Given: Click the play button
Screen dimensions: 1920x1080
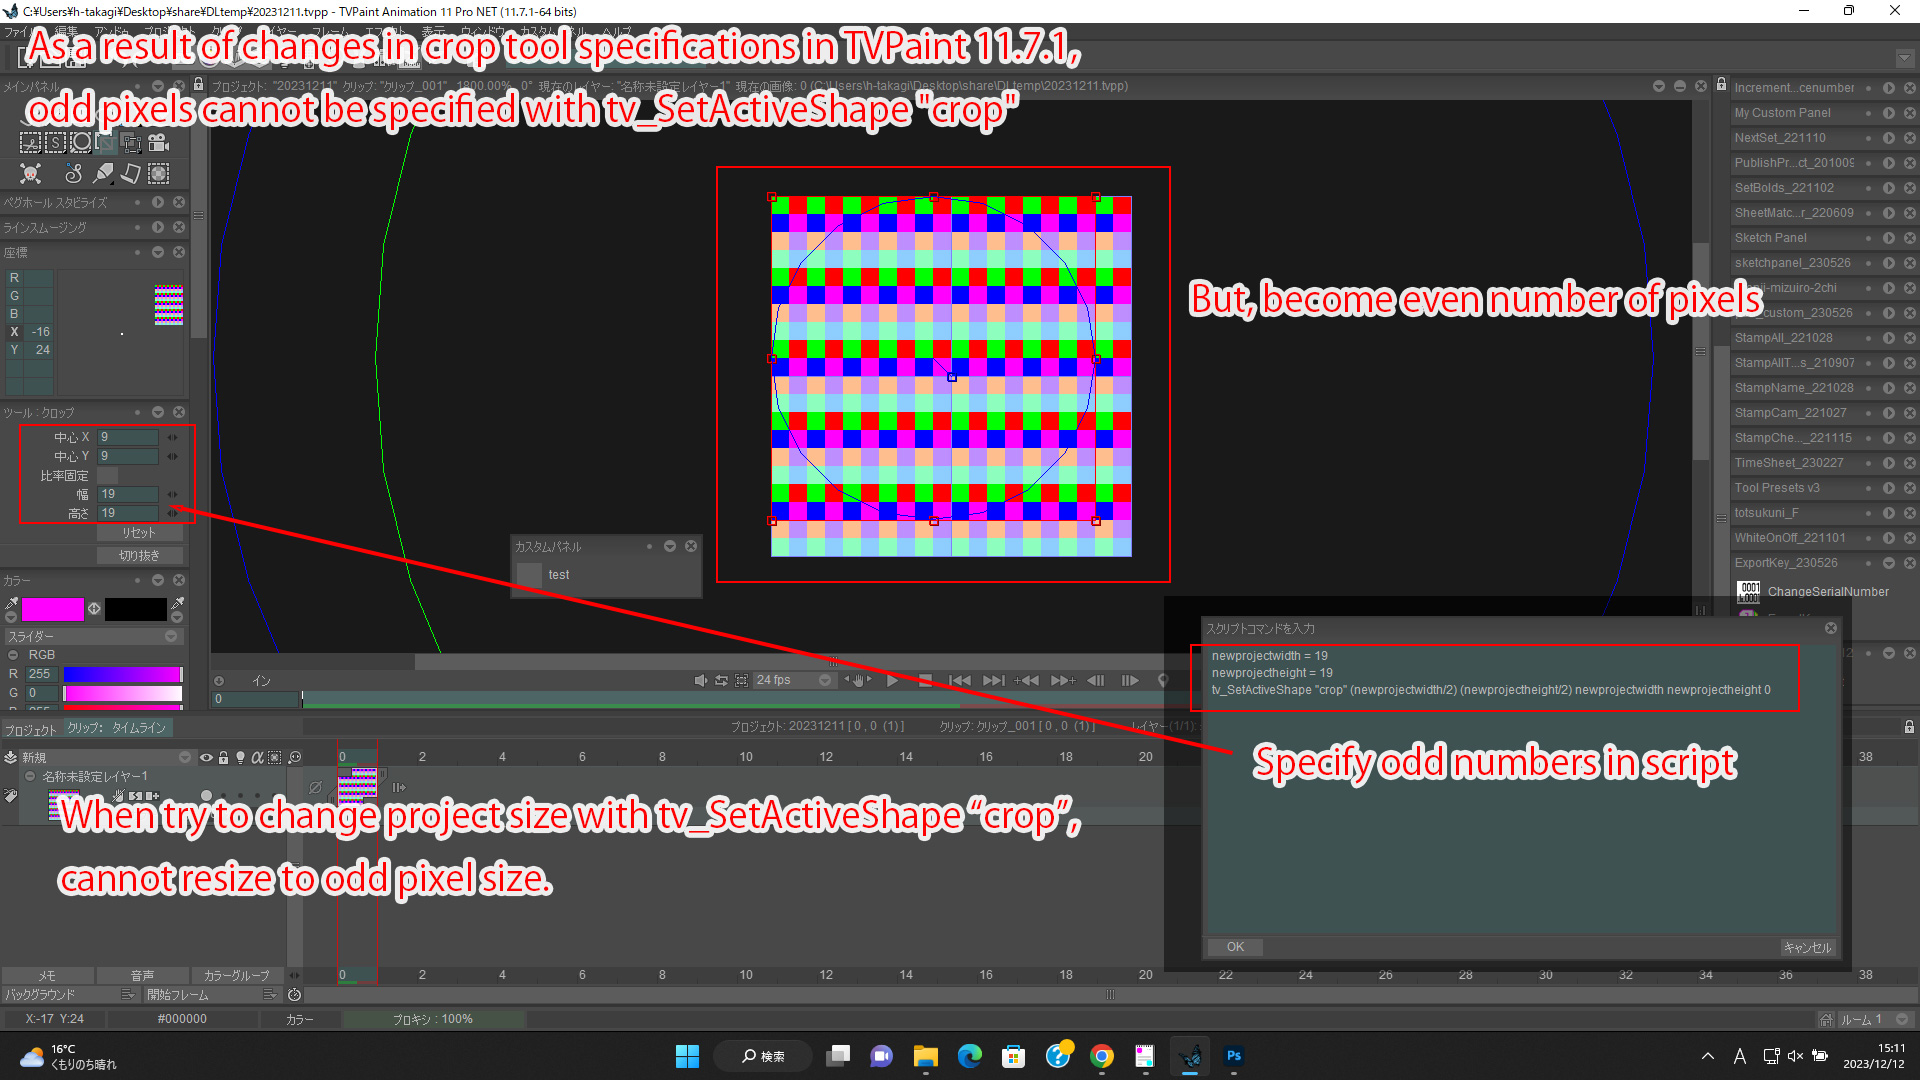Looking at the screenshot, I should coord(893,680).
